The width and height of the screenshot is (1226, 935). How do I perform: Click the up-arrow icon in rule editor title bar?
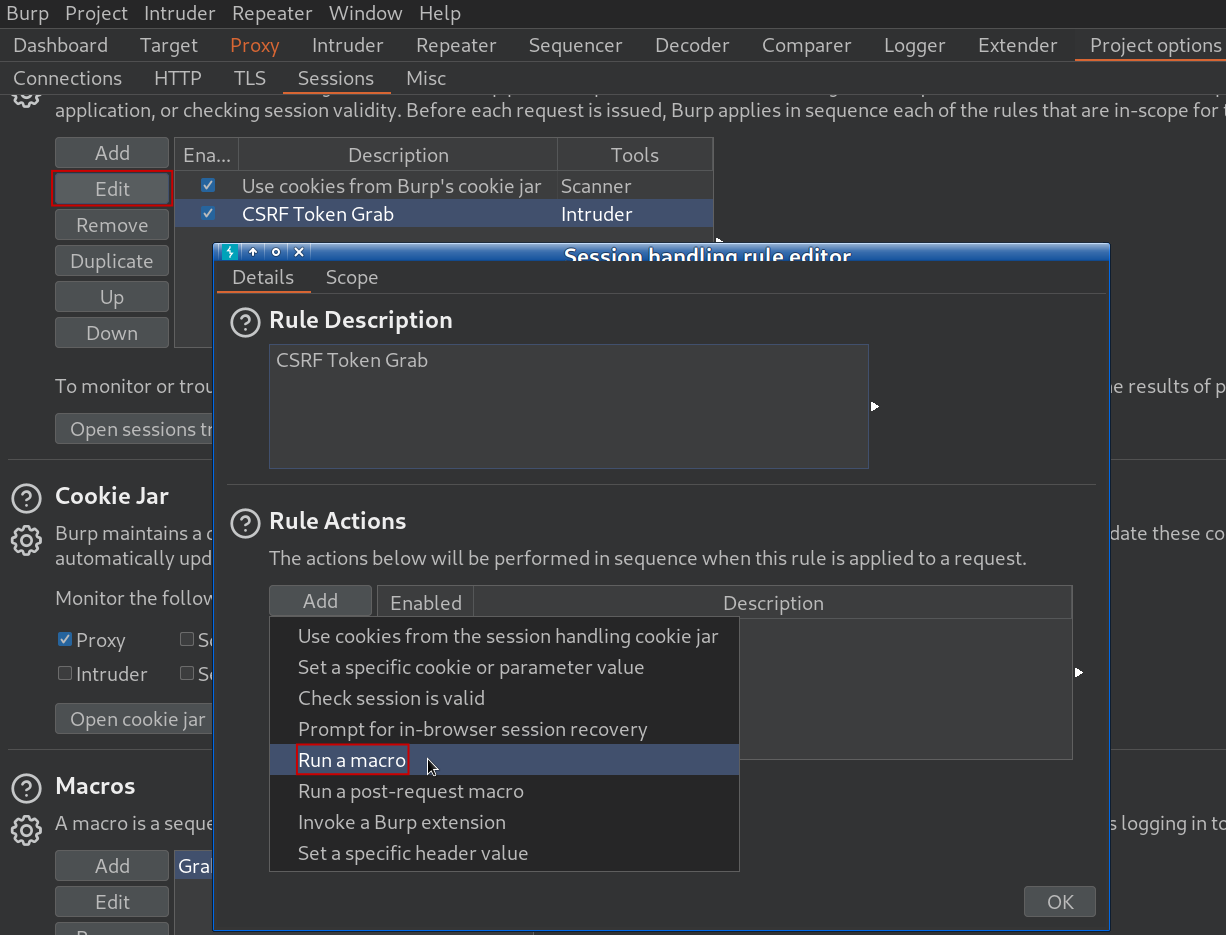click(253, 252)
